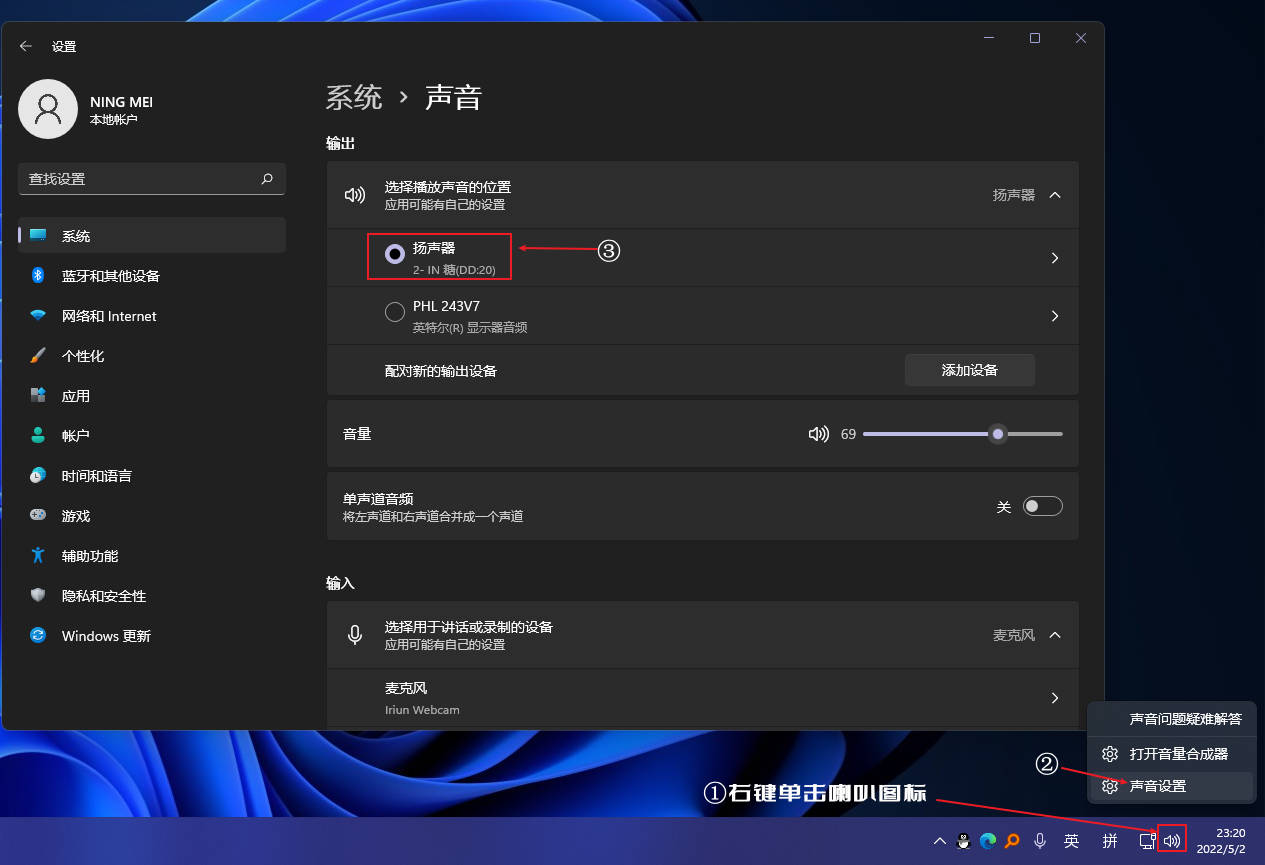1265x865 pixels.
Task: Click the 添加设备 button
Action: 969,370
